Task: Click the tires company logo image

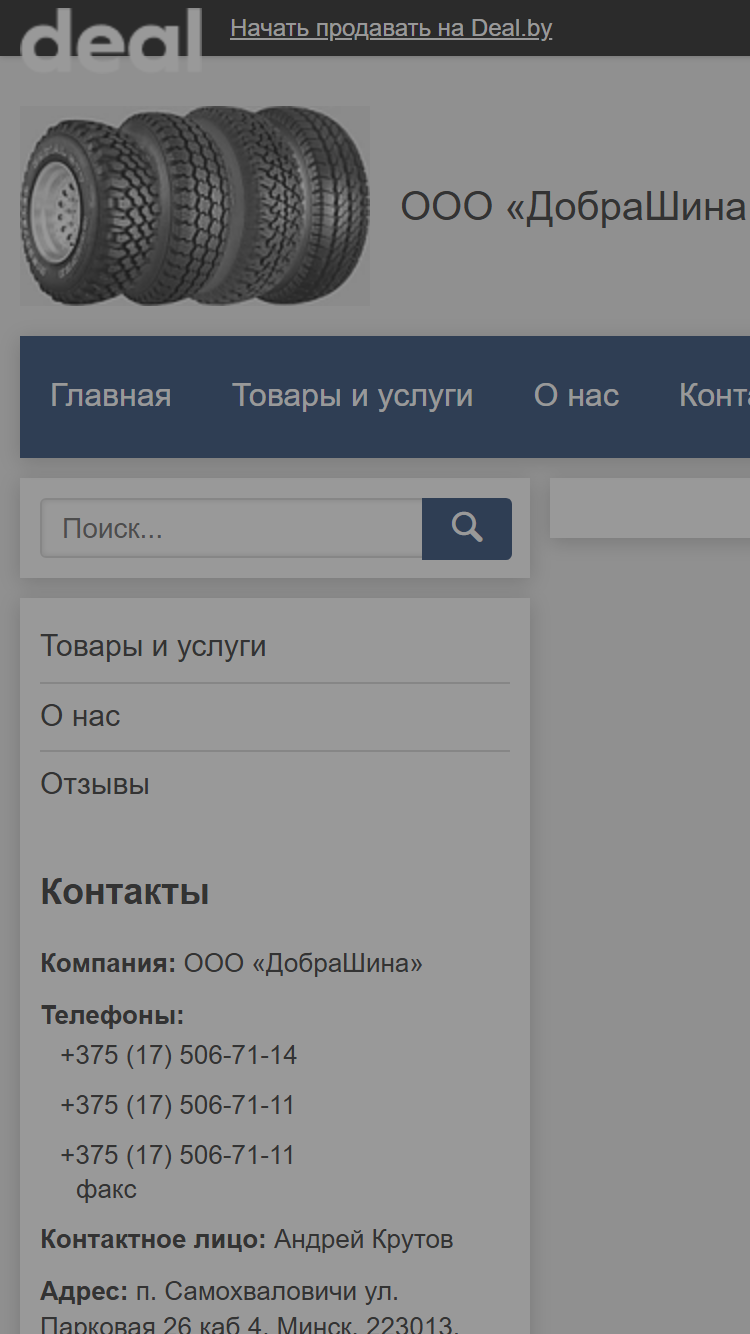Action: 195,206
